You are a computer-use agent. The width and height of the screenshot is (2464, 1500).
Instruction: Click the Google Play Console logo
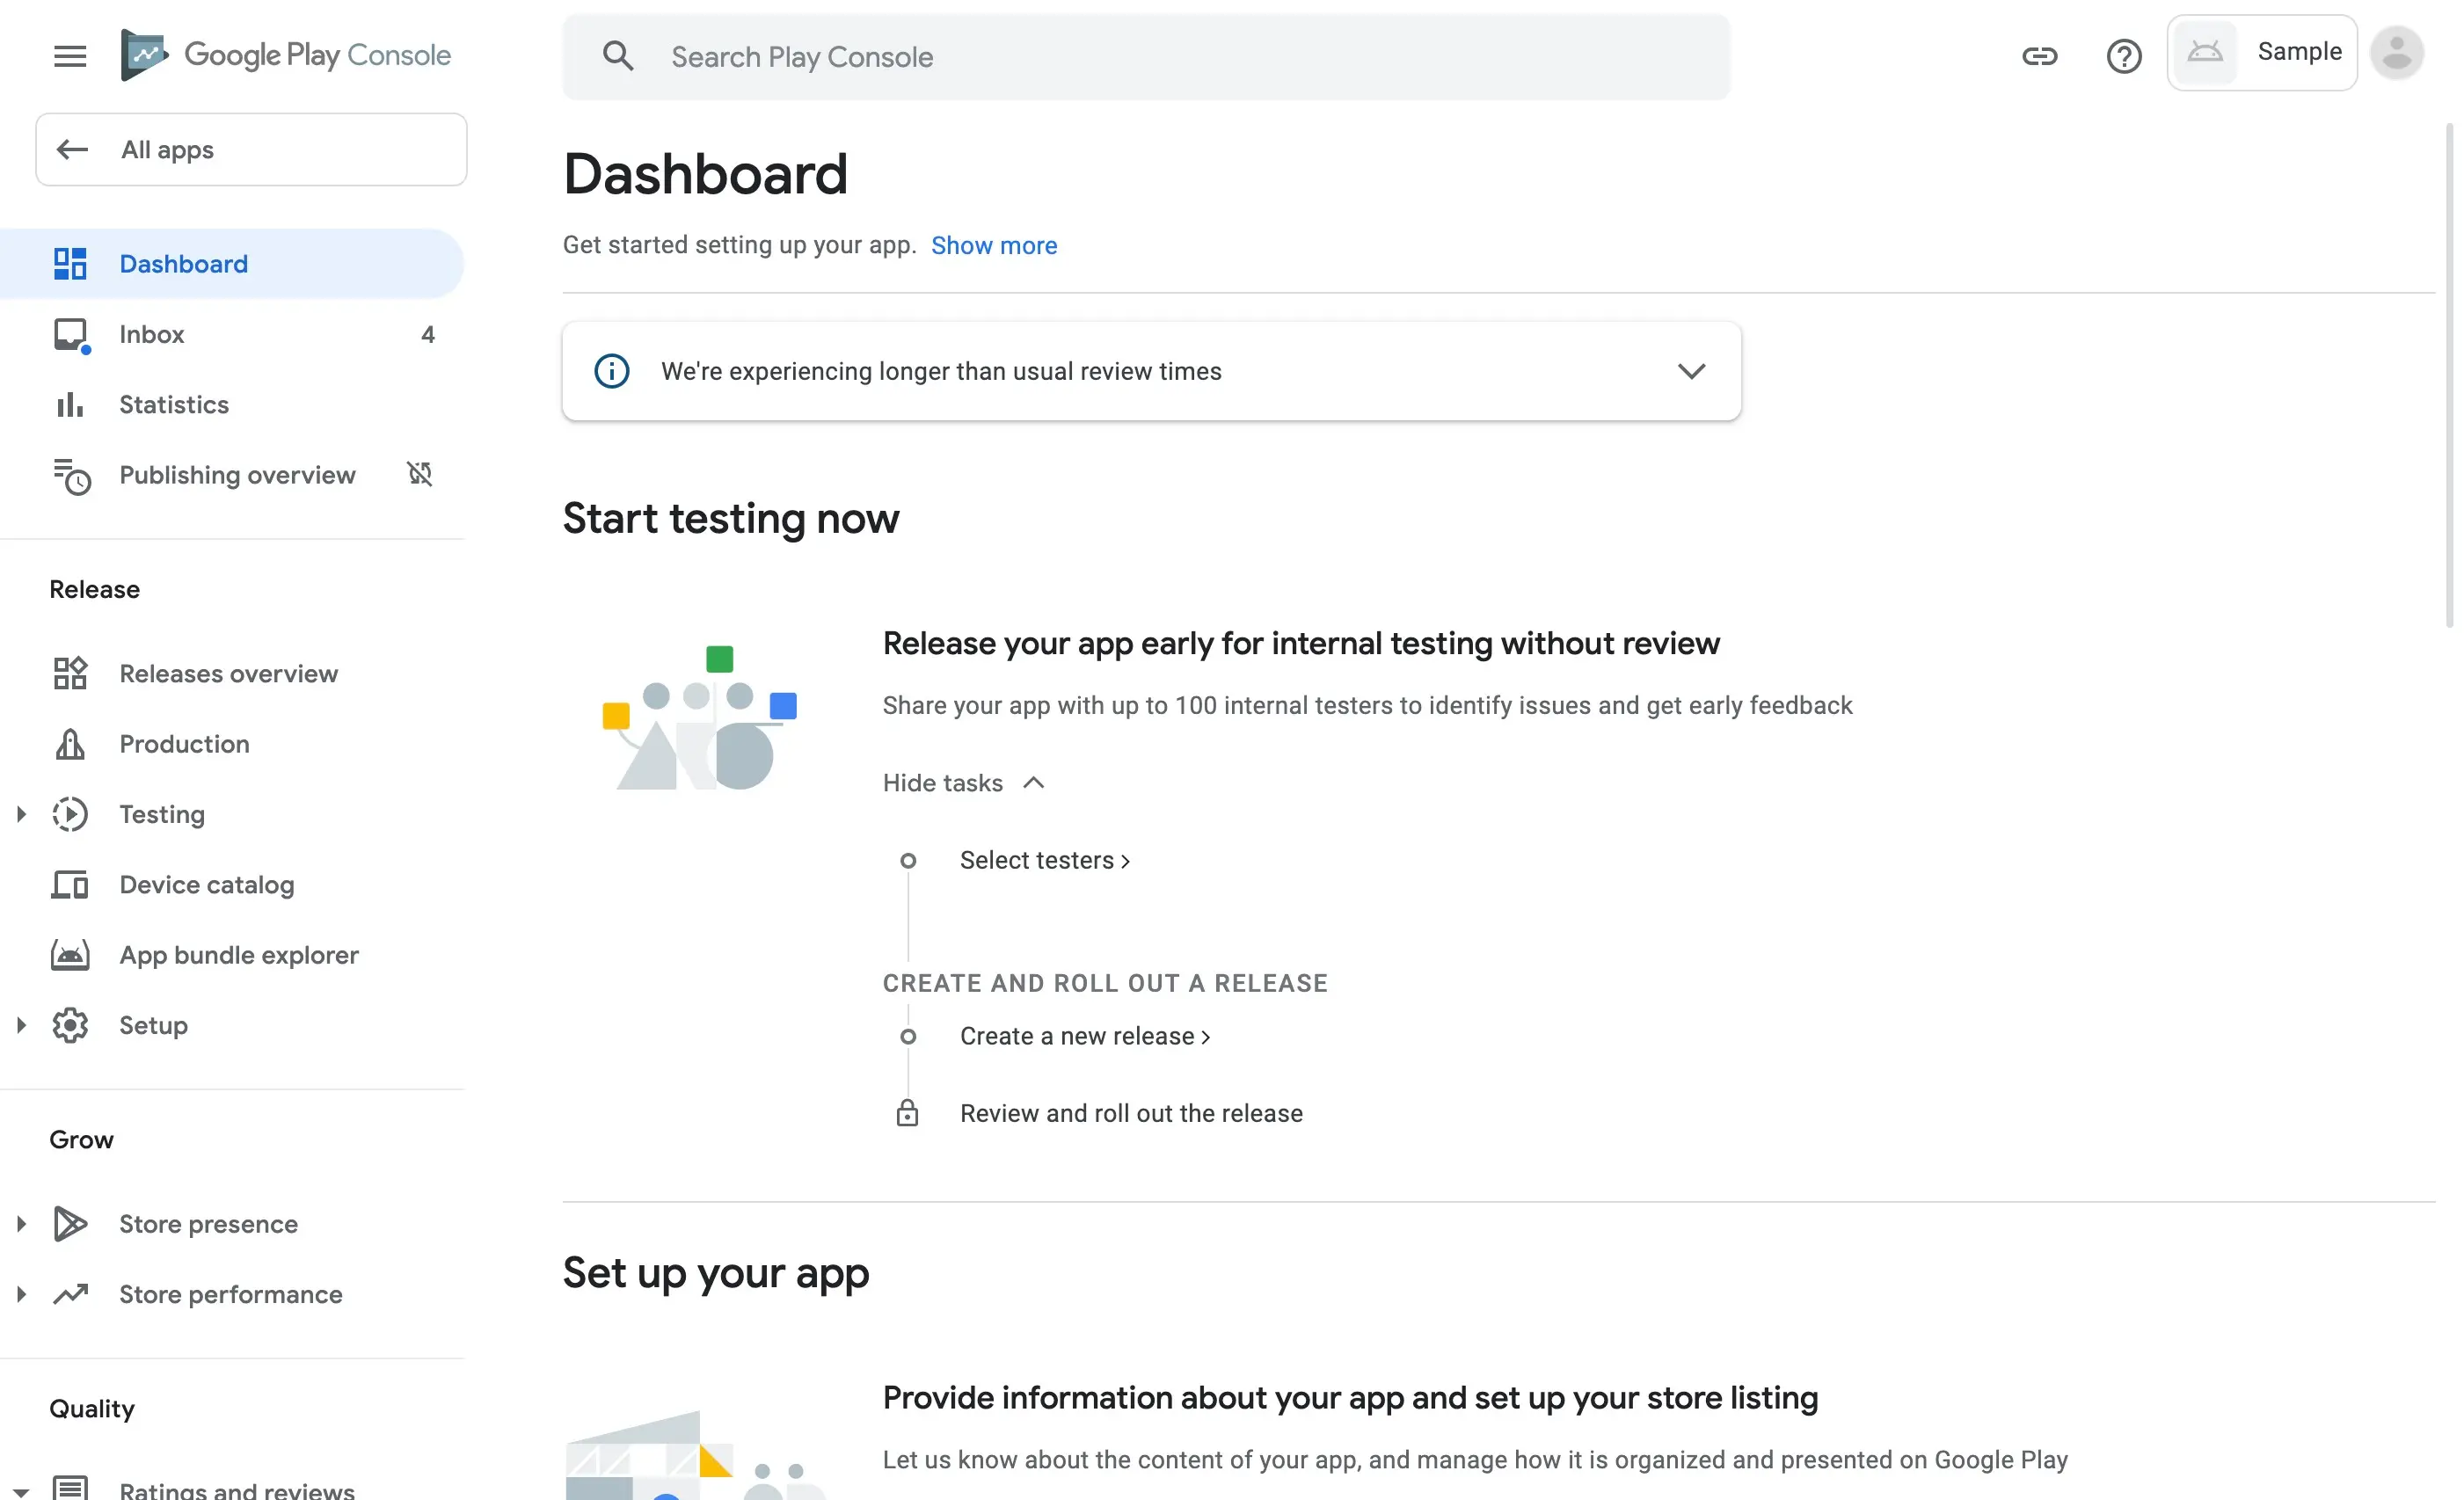(286, 55)
